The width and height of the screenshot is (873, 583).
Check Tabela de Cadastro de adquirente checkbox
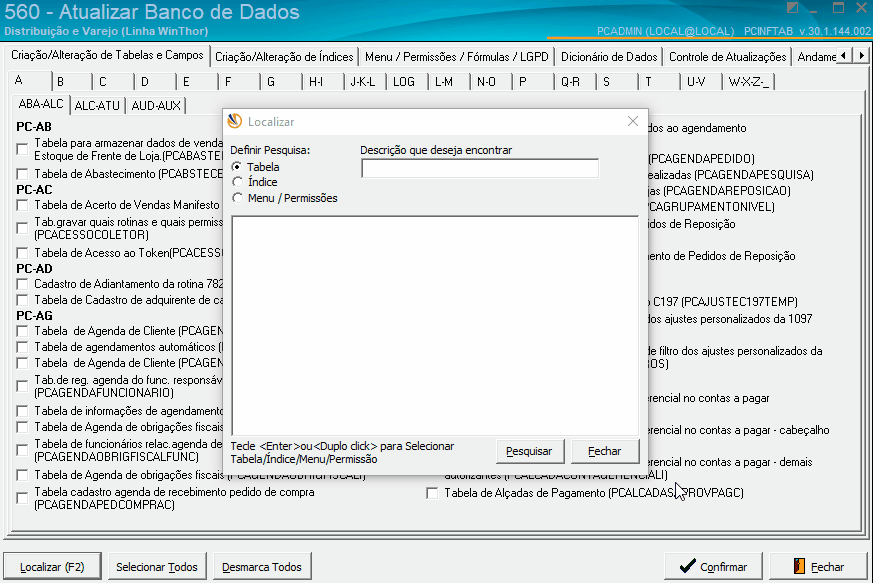click(22, 300)
